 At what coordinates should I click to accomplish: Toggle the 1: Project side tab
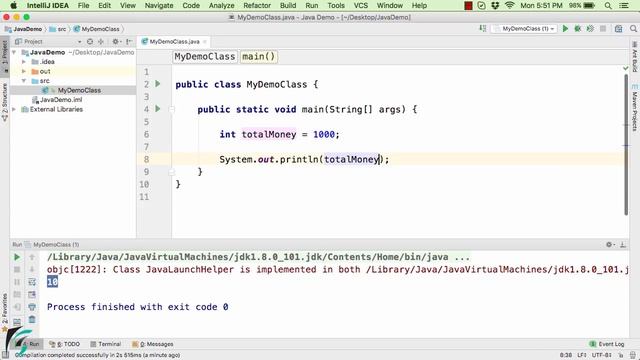(x=4, y=56)
